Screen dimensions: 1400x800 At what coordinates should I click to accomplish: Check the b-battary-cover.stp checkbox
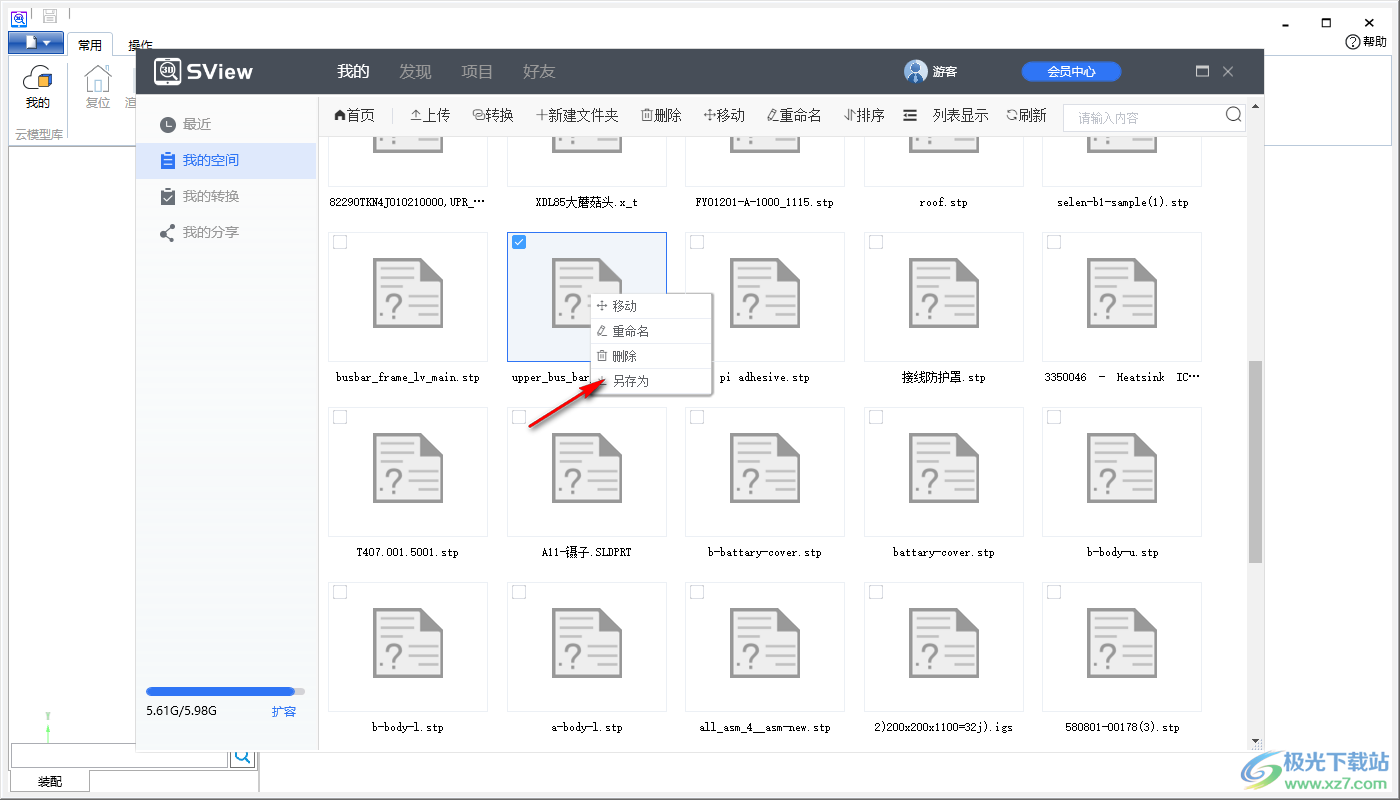[697, 417]
